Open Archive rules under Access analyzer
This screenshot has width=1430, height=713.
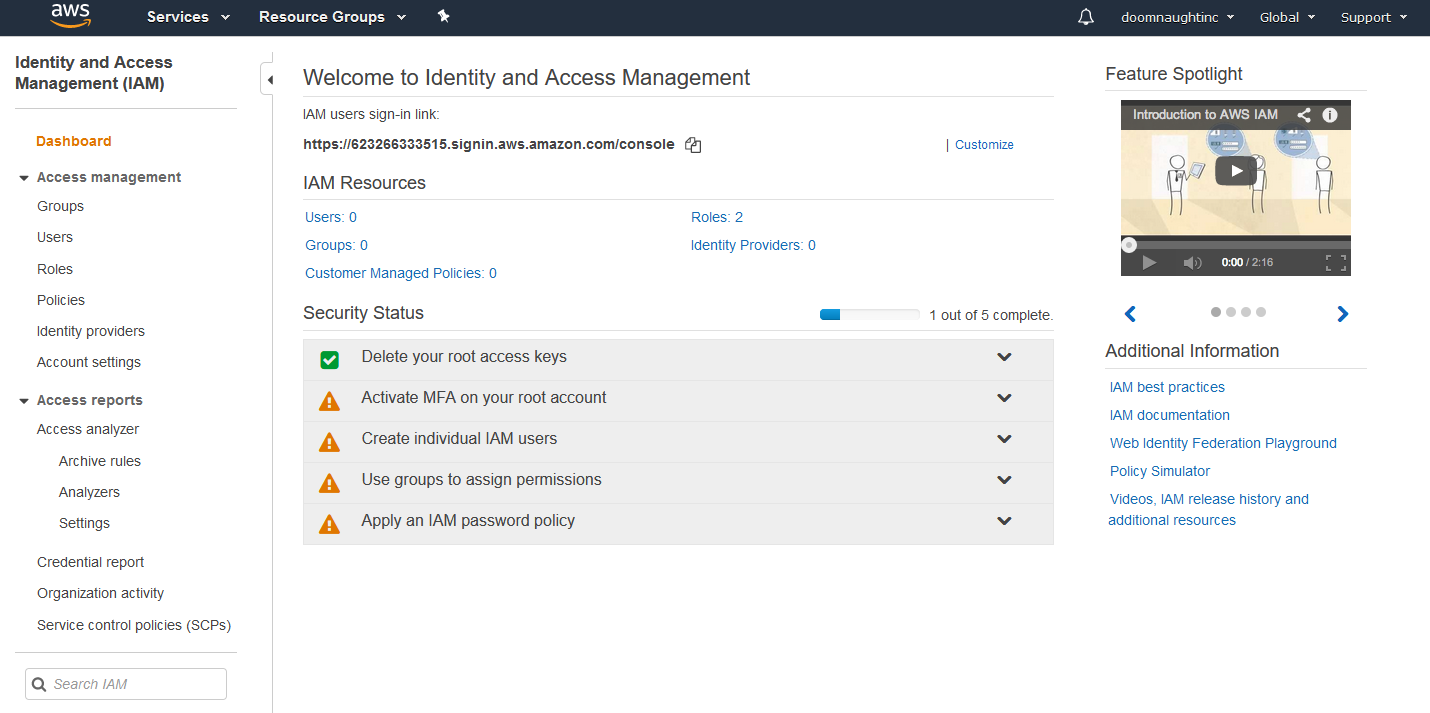point(100,461)
